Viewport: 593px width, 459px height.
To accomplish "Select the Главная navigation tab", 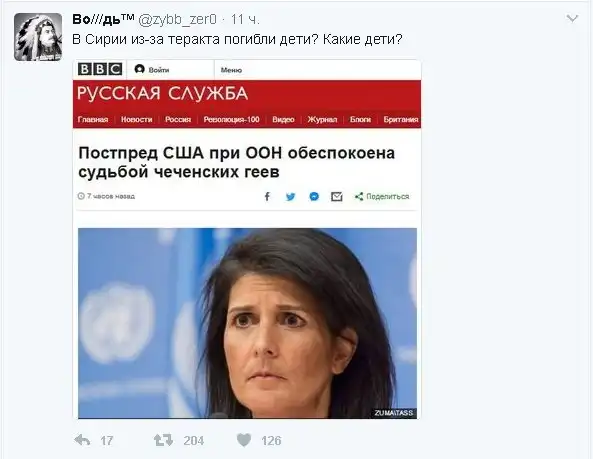I will (x=93, y=119).
